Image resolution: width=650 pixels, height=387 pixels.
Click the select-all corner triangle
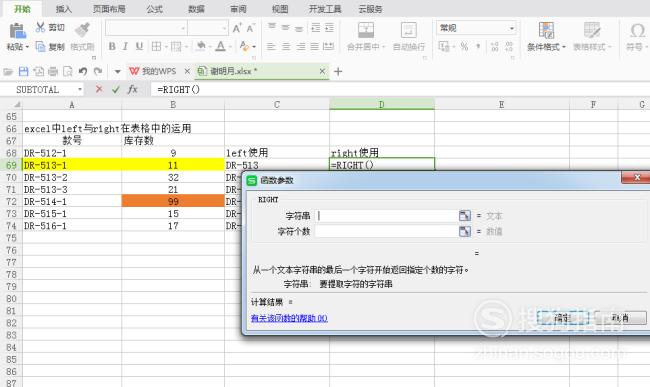click(17, 104)
